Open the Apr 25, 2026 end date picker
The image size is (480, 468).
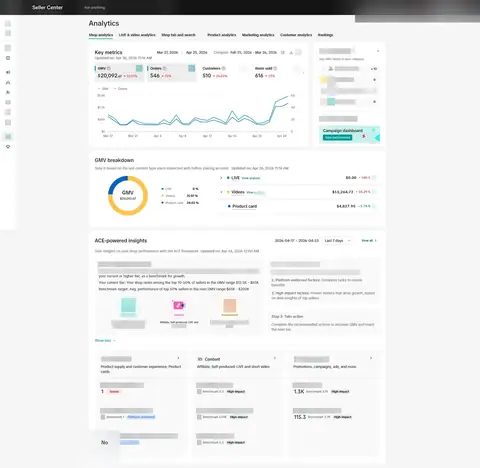(197, 53)
